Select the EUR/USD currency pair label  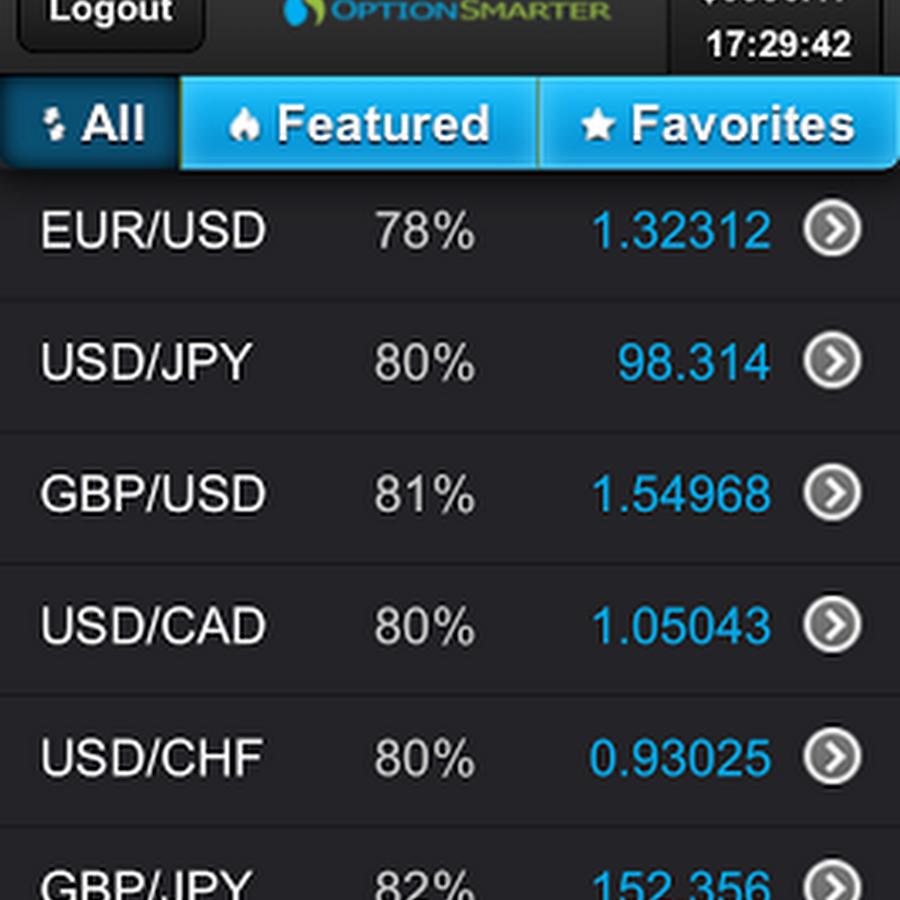(153, 231)
